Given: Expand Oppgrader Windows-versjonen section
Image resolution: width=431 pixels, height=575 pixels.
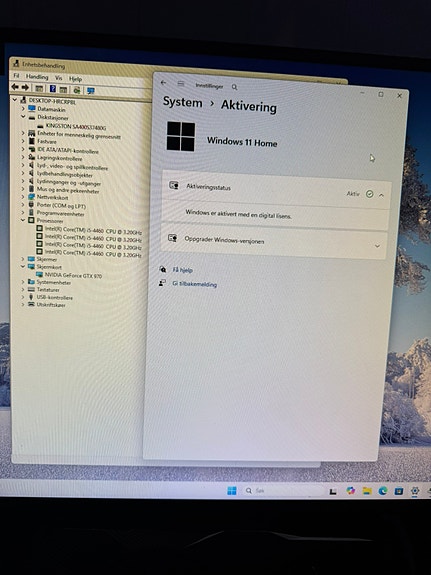Looking at the screenshot, I should click(x=377, y=246).
